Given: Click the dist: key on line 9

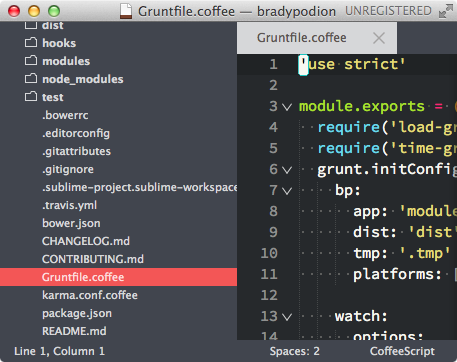Looking at the screenshot, I should [x=375, y=232].
